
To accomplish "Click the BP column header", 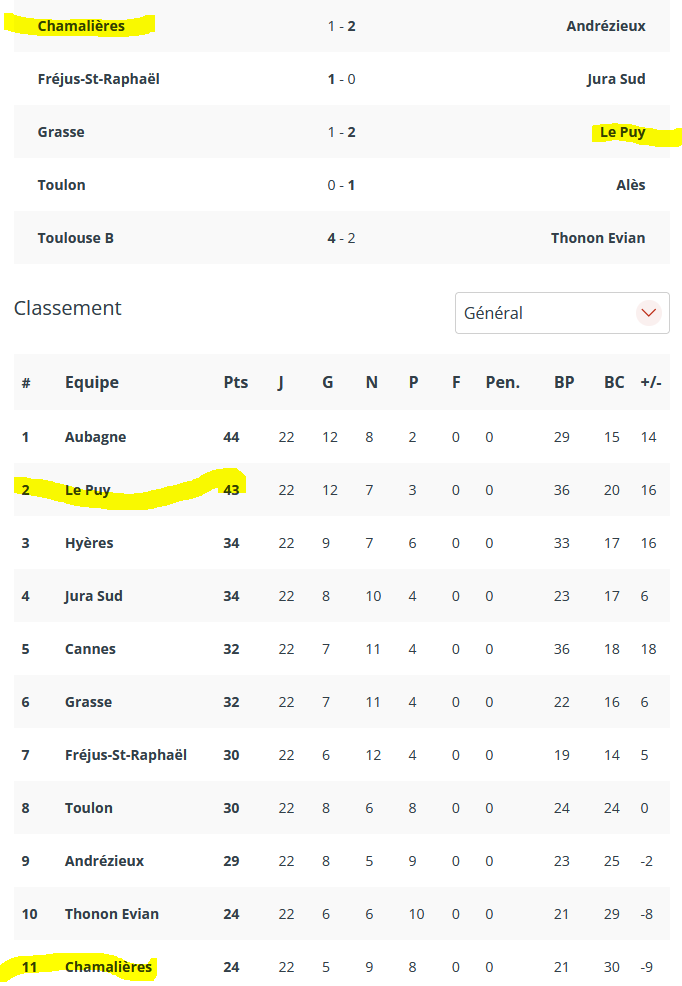I will pos(564,382).
